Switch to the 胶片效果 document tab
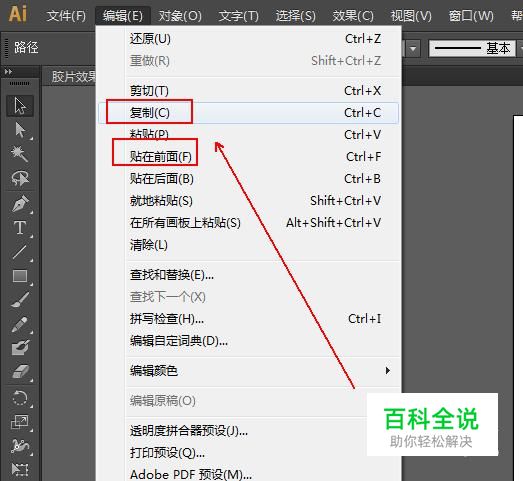 tap(73, 77)
